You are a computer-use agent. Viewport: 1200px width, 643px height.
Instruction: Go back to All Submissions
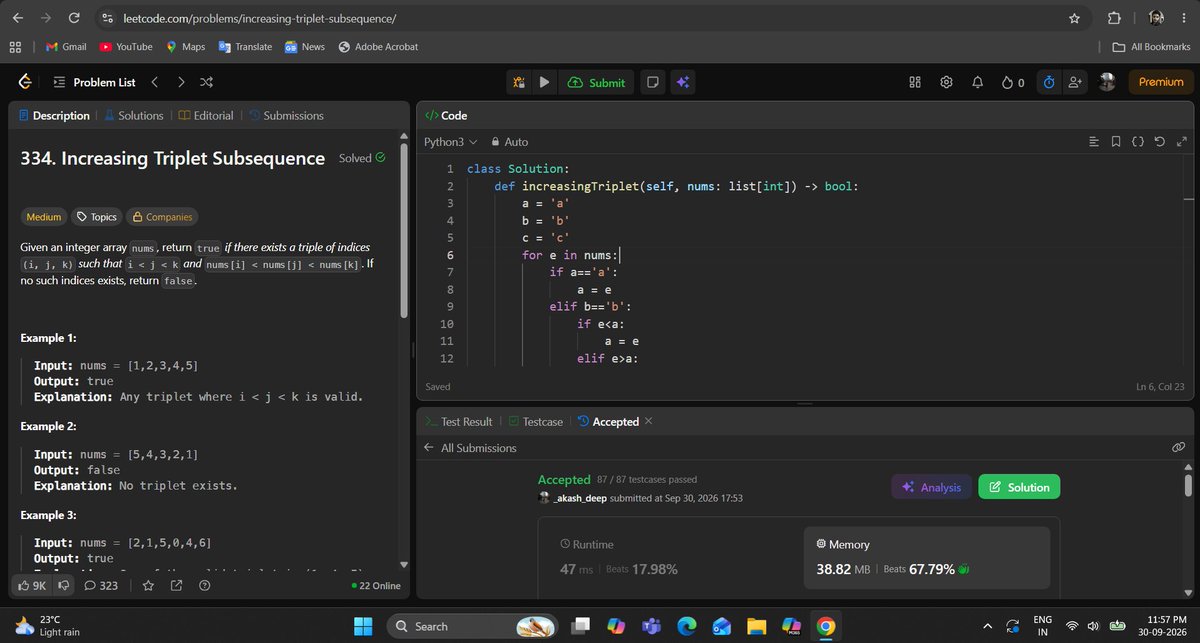[x=470, y=448]
